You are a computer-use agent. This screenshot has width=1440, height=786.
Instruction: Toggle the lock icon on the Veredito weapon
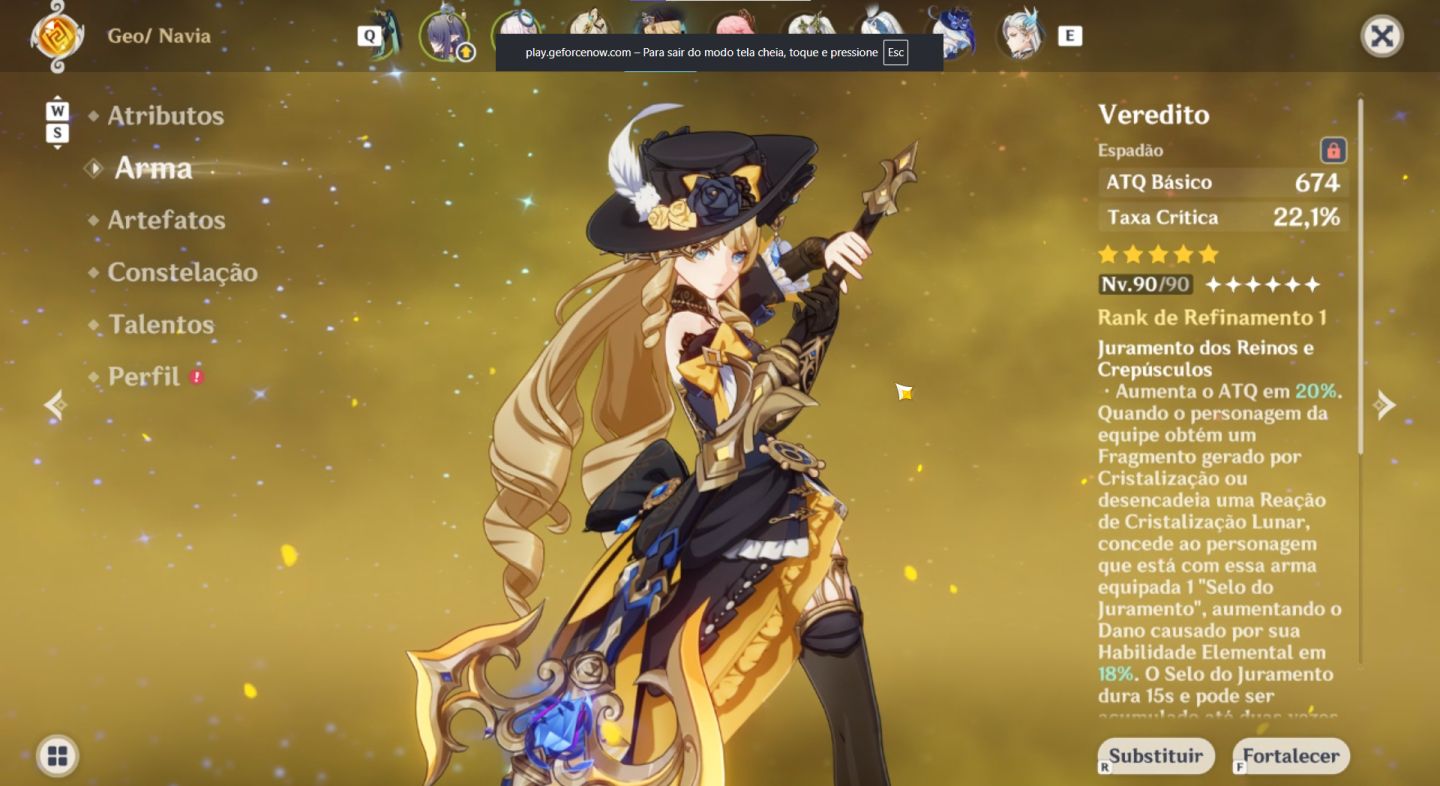tap(1333, 150)
